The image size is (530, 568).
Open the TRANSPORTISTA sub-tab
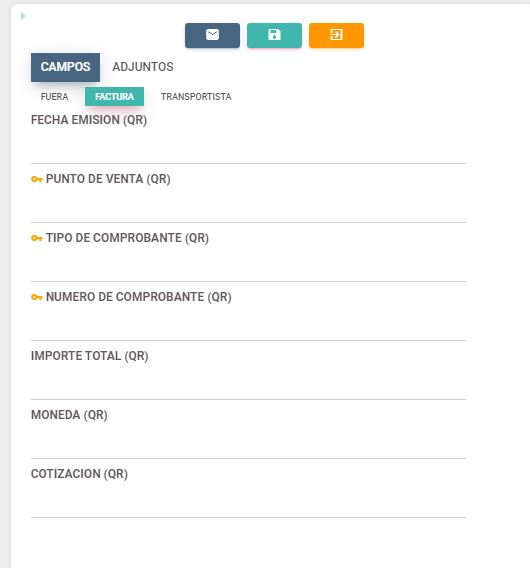pyautogui.click(x=196, y=97)
